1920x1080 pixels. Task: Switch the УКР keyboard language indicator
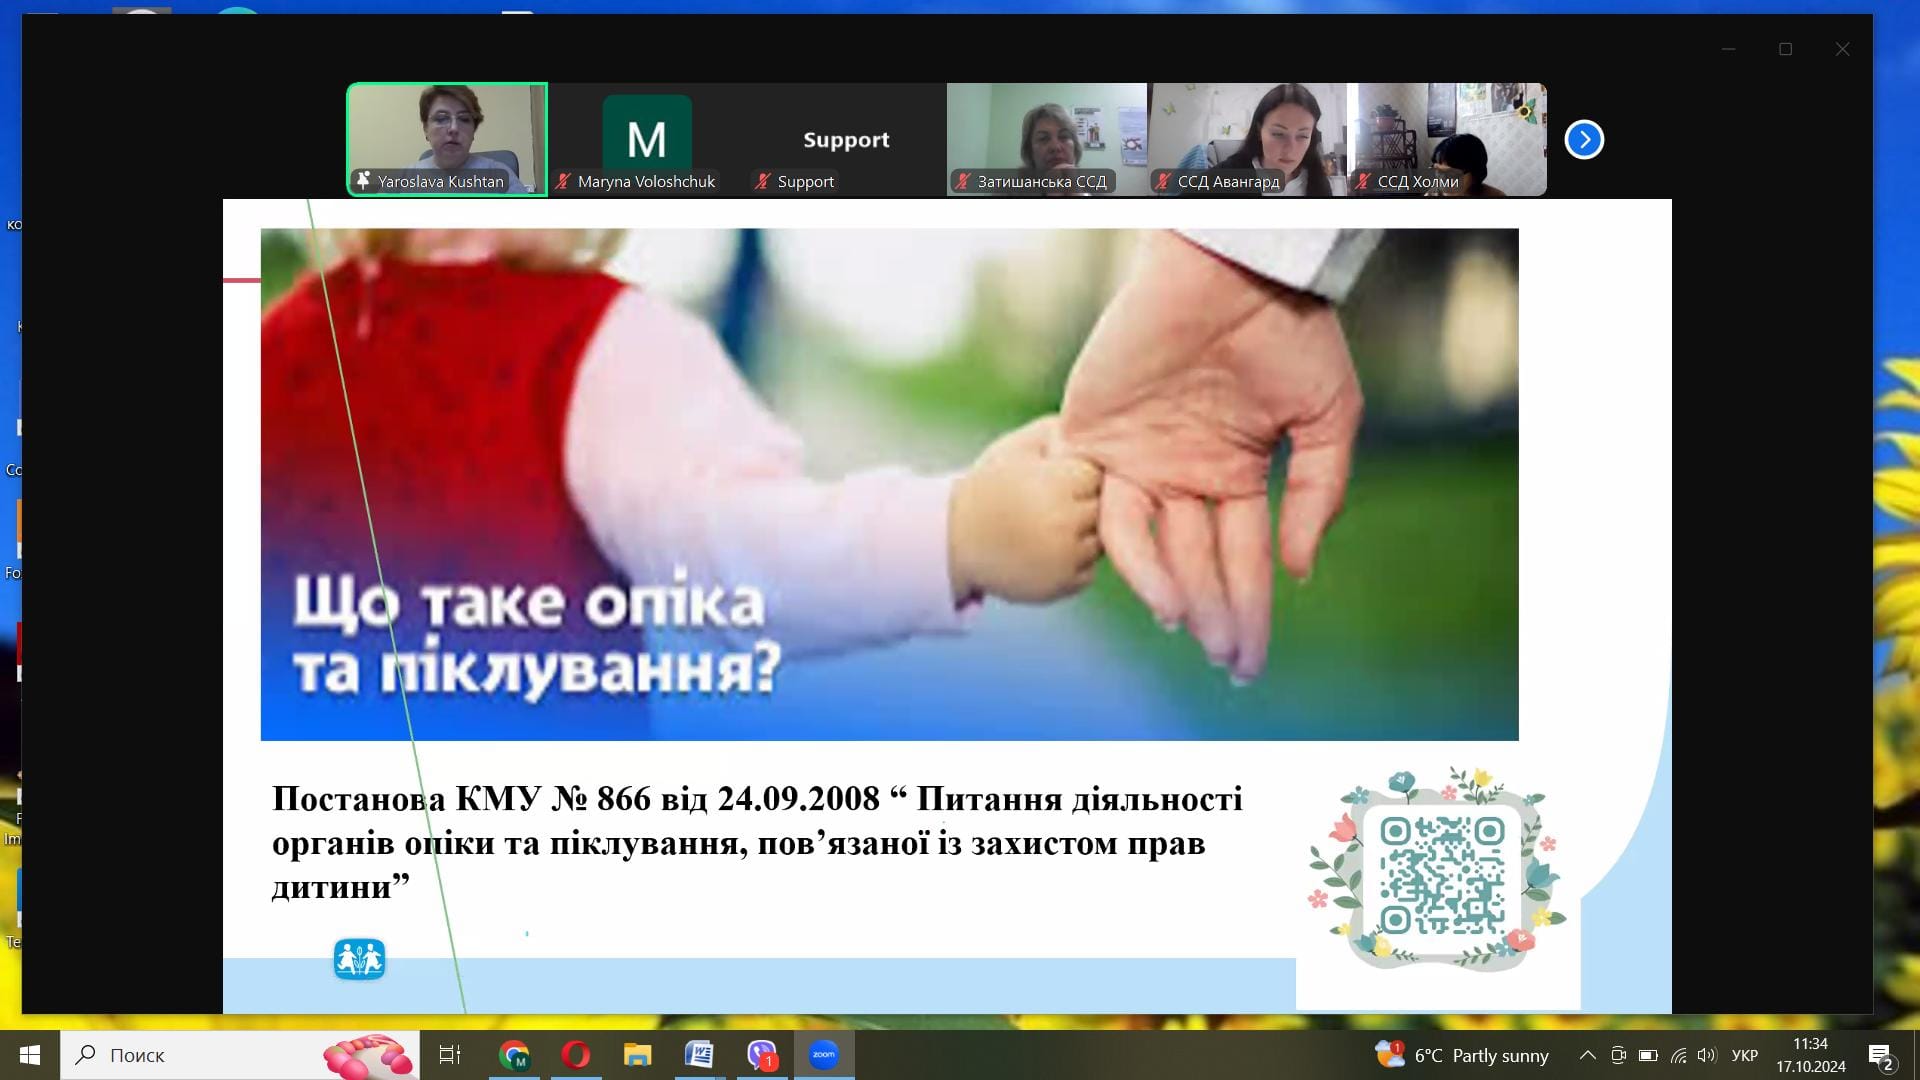point(1744,1055)
